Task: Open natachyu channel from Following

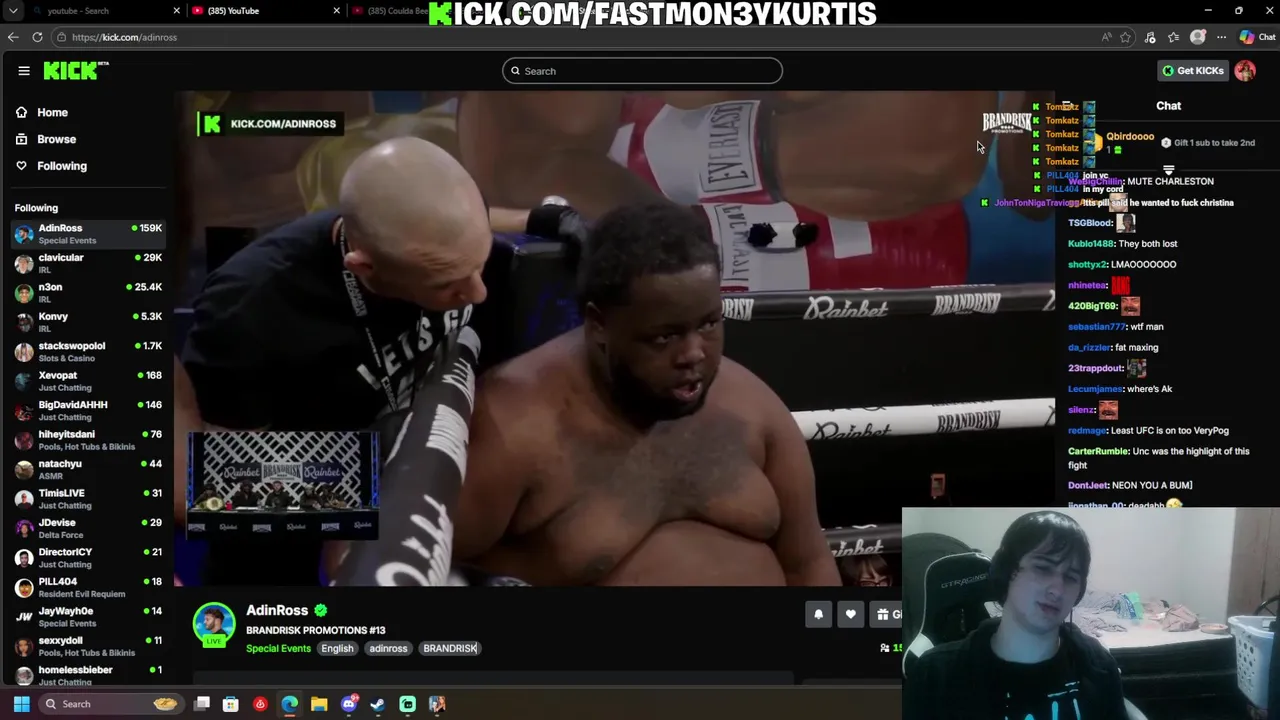Action: pyautogui.click(x=88, y=469)
